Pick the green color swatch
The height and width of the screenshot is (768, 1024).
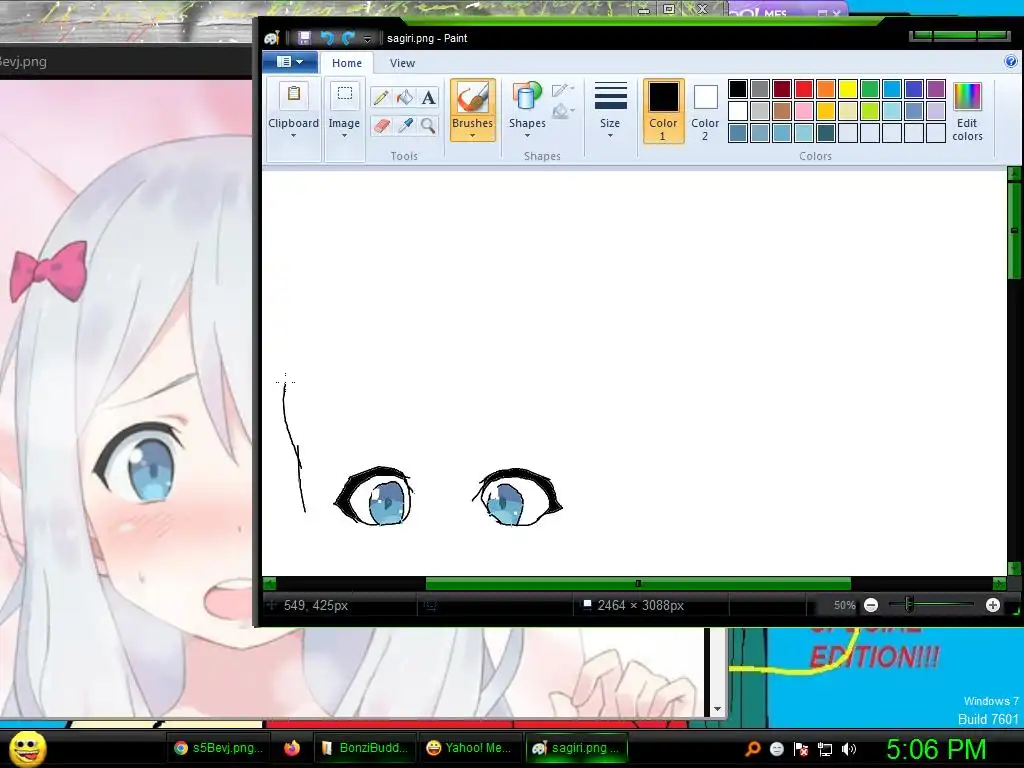coord(870,88)
